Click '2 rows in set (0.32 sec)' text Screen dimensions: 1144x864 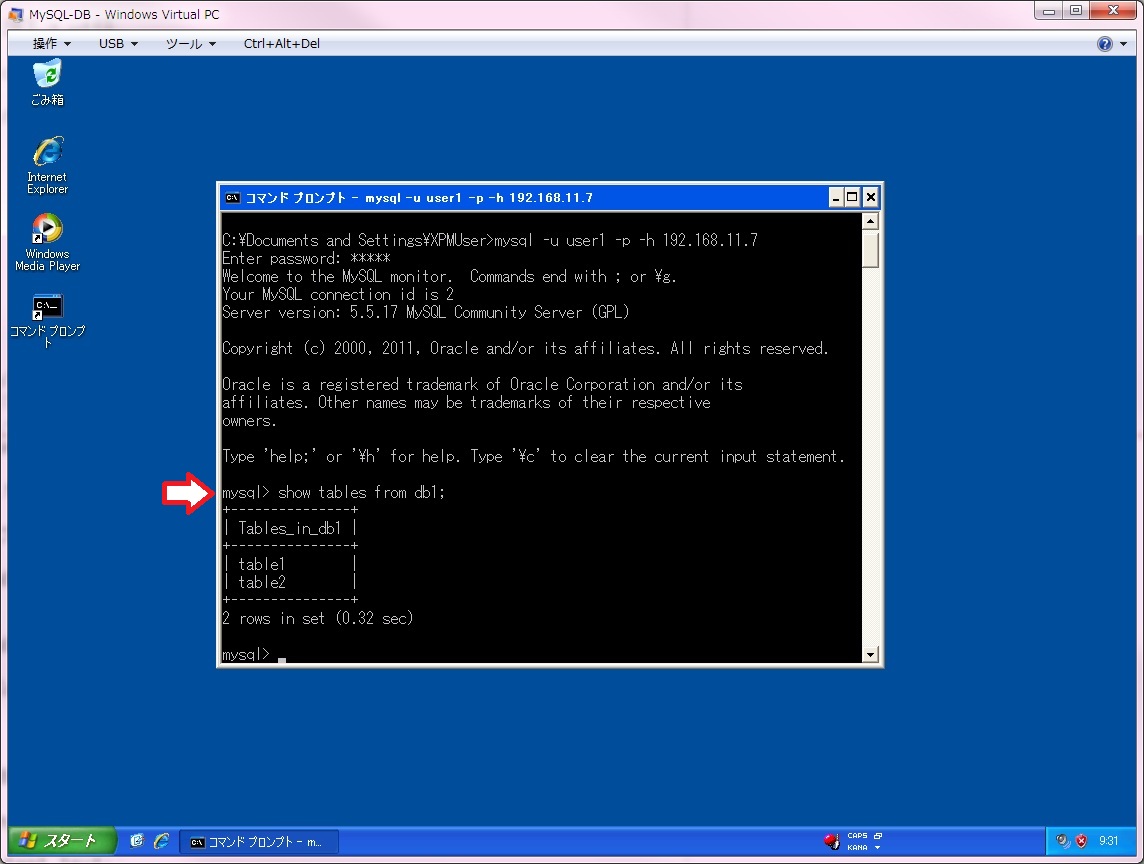pos(317,618)
